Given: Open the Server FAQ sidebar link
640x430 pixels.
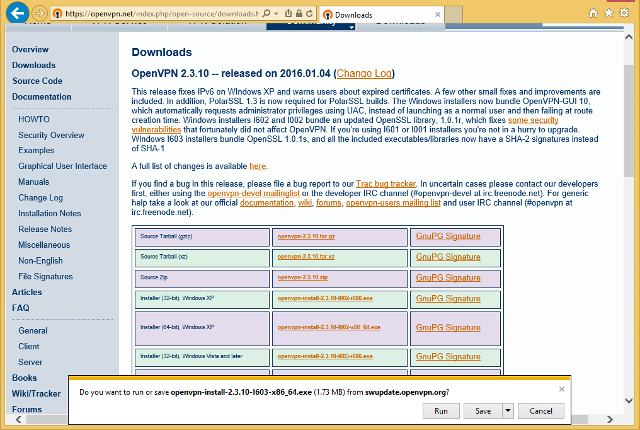Looking at the screenshot, I should (30, 362).
